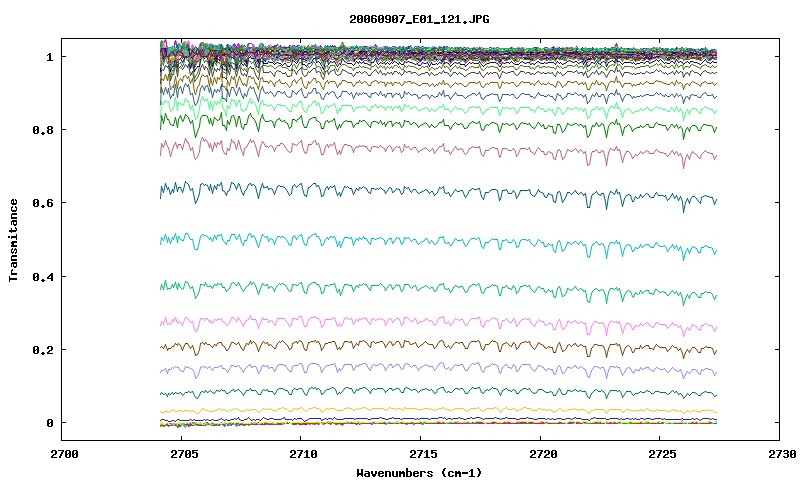Viewport: 800px width, 480px height.
Task: Click the x-axis tick label 2725
Action: [x=662, y=454]
